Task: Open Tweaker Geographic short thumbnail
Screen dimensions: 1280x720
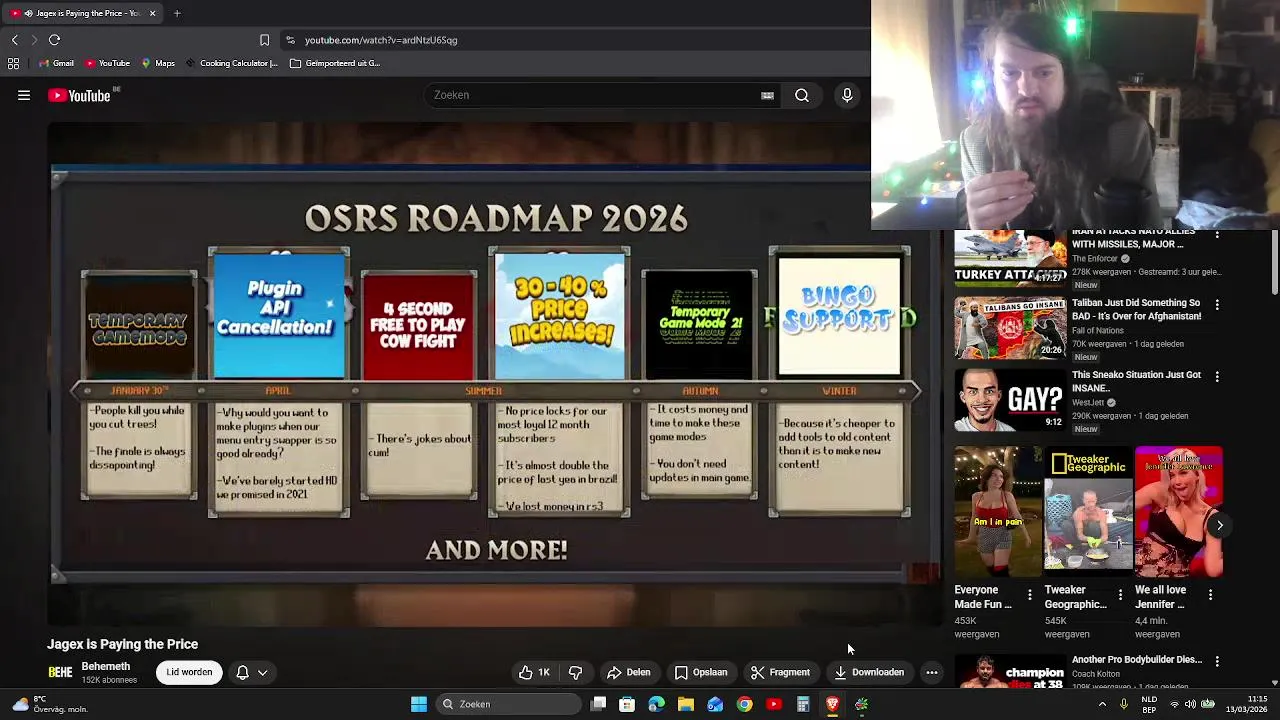Action: [1088, 512]
